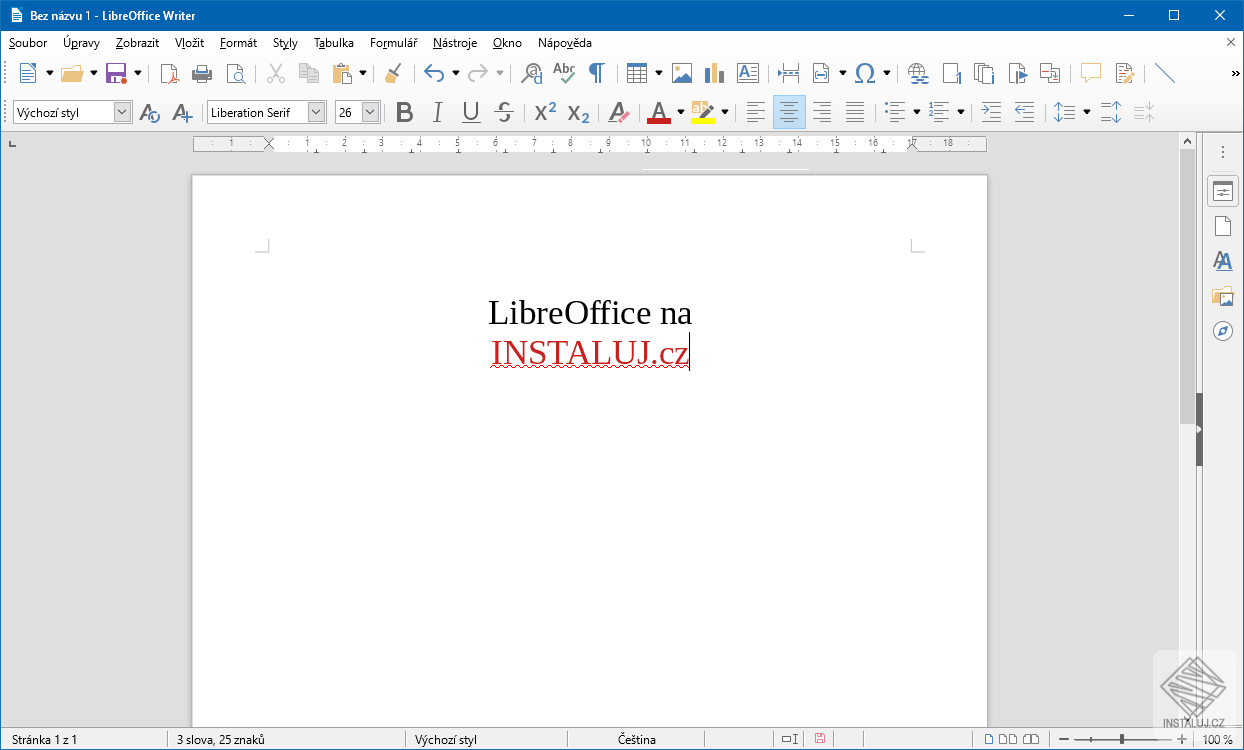Insert an image
The image size is (1244, 750).
[x=682, y=73]
